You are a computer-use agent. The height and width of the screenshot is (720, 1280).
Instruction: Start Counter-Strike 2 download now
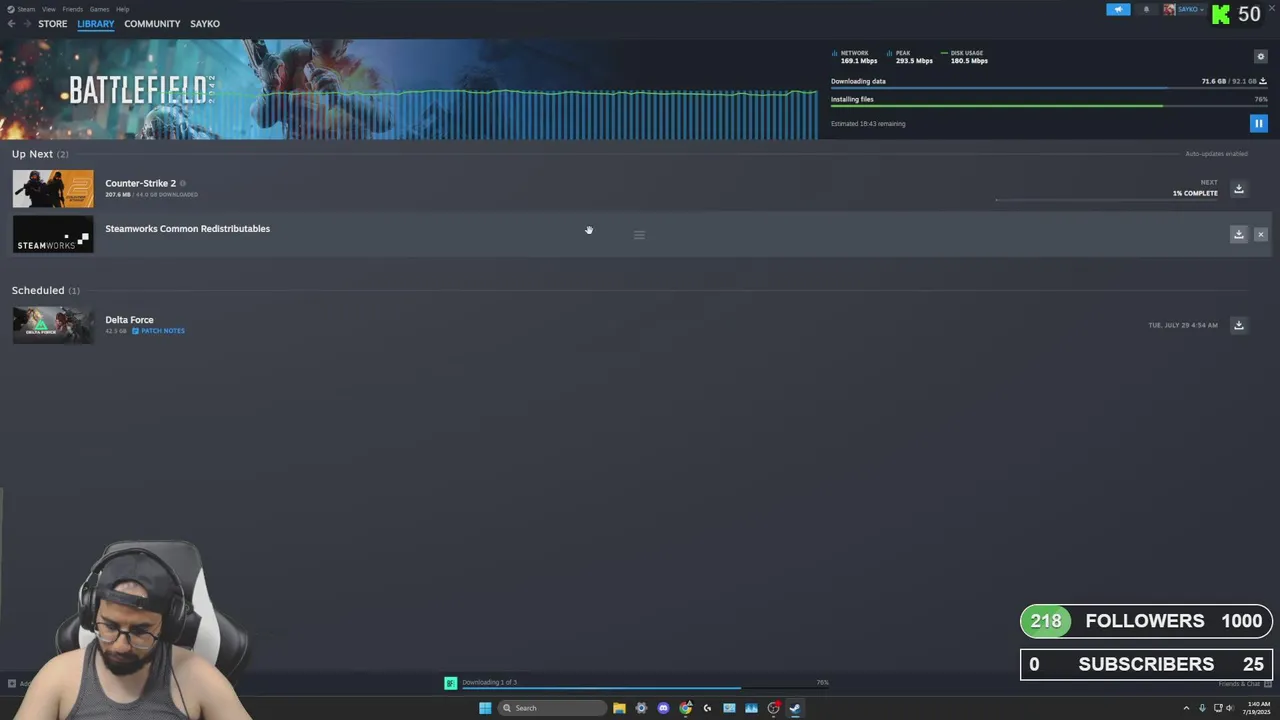click(1238, 189)
